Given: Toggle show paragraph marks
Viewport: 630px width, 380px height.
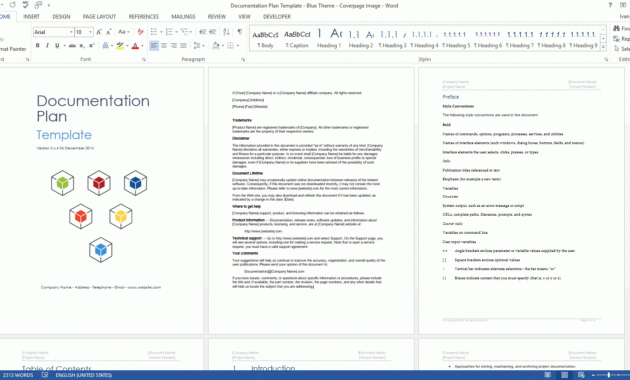Looking at the screenshot, I should [x=239, y=32].
